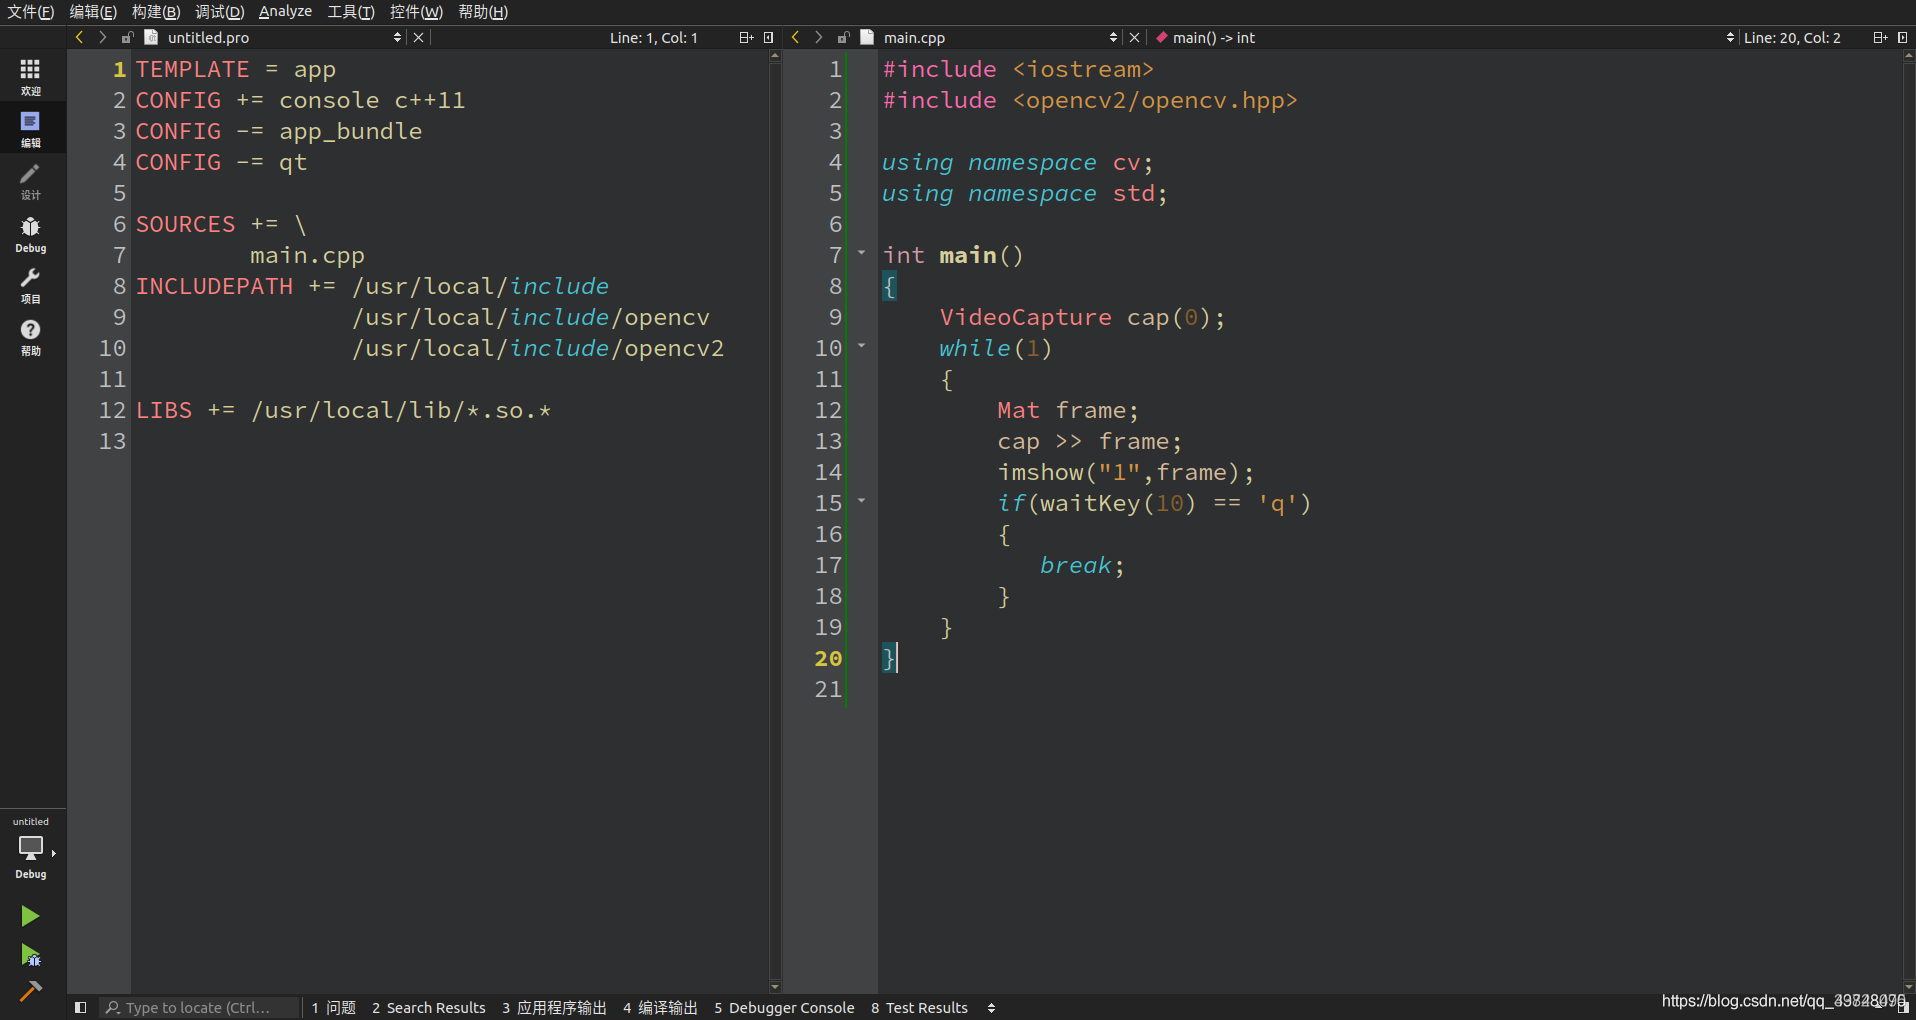Open the 设计 (Design) mode
Screen dimensions: 1916x1020
point(31,181)
